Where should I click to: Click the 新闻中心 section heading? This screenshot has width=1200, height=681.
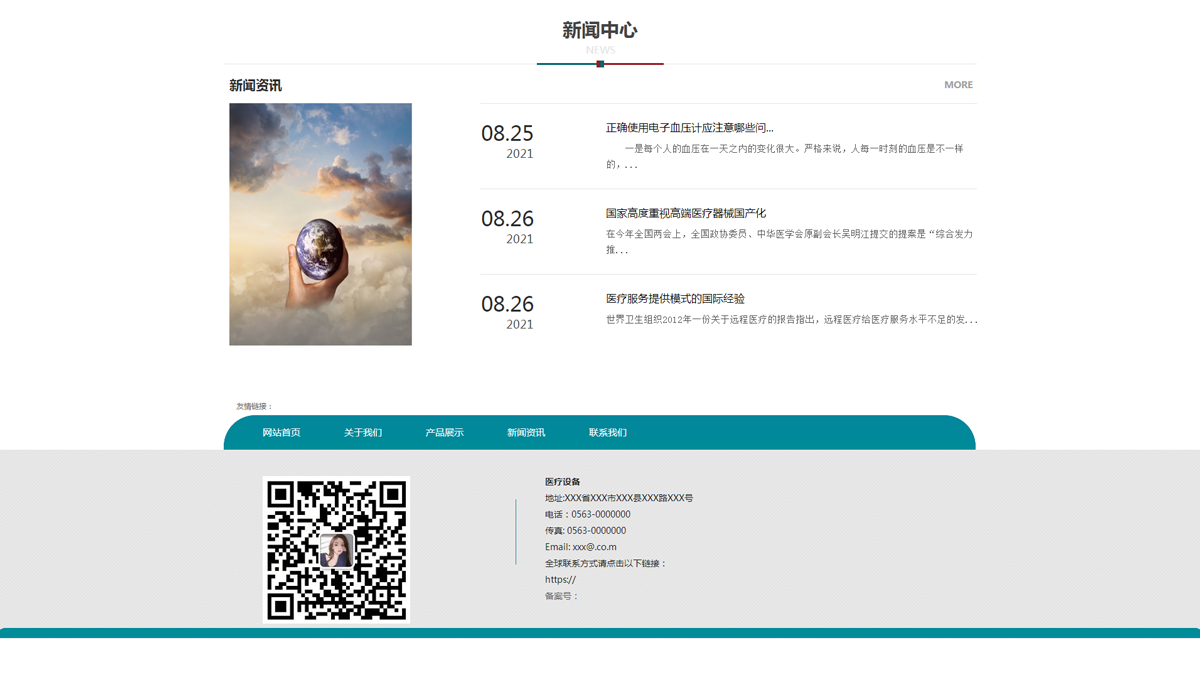(599, 31)
